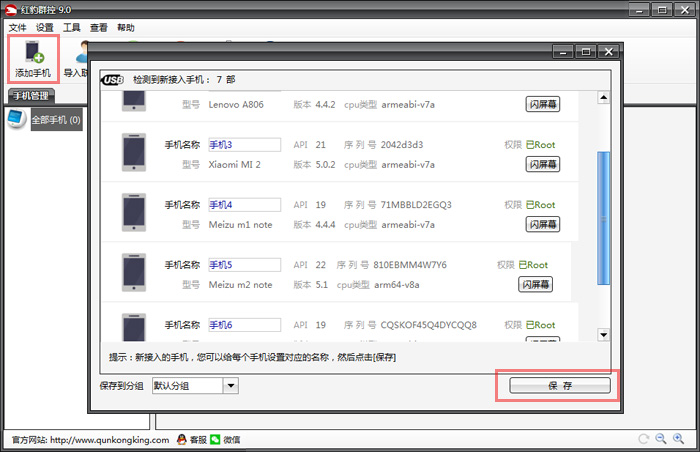Click the phone thumbnail for Lenovo A806
700x452 pixels.
(x=134, y=101)
